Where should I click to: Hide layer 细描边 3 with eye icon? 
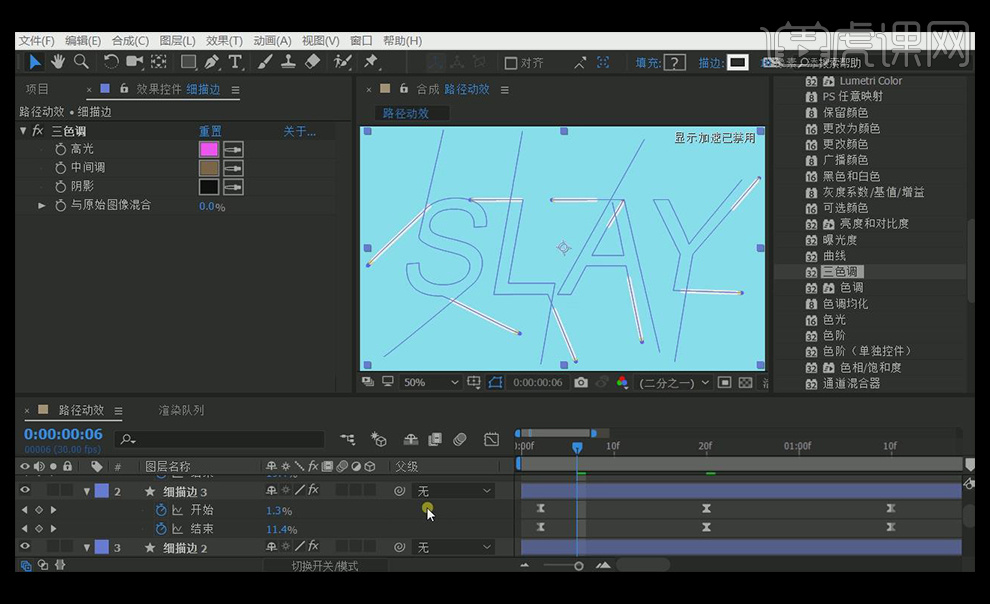pos(25,491)
